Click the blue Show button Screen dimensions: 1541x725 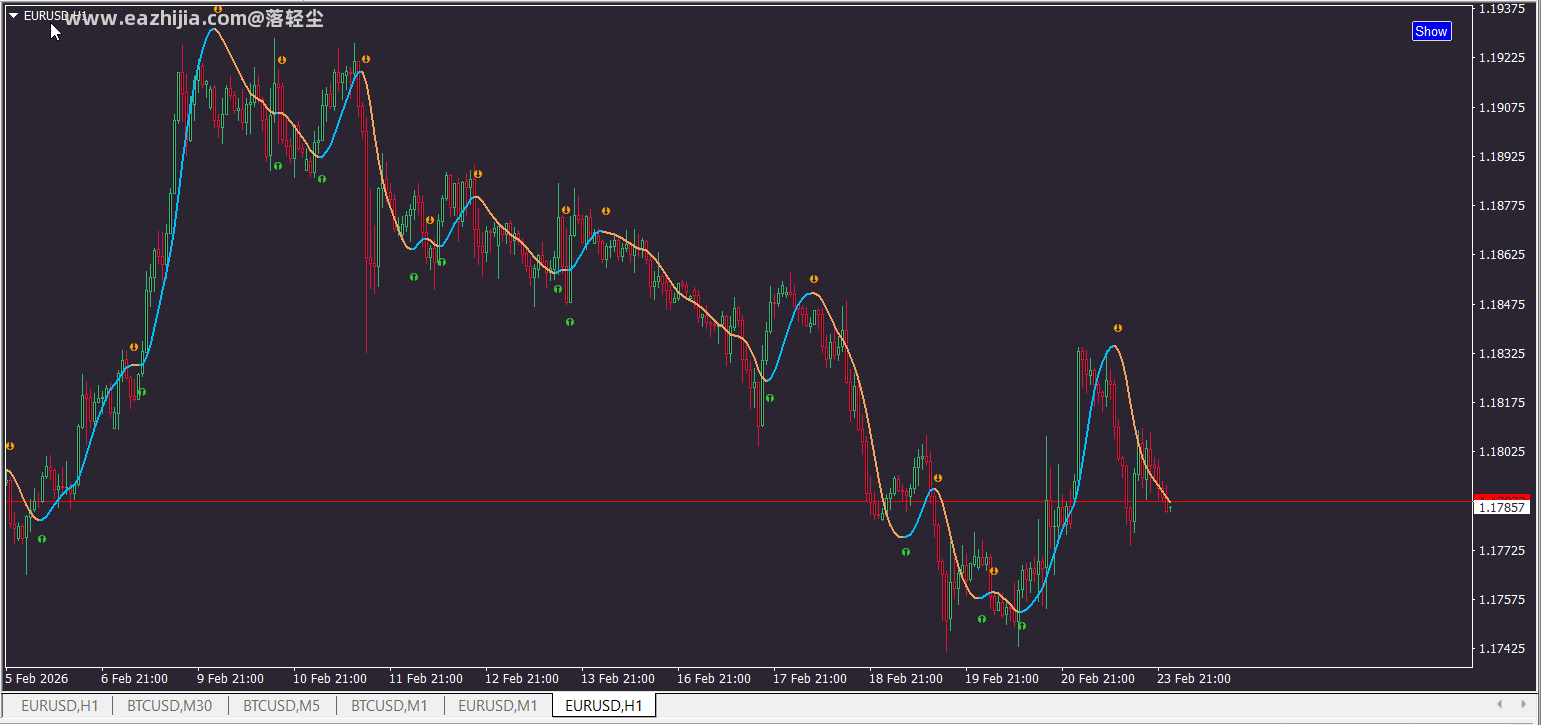click(x=1431, y=31)
